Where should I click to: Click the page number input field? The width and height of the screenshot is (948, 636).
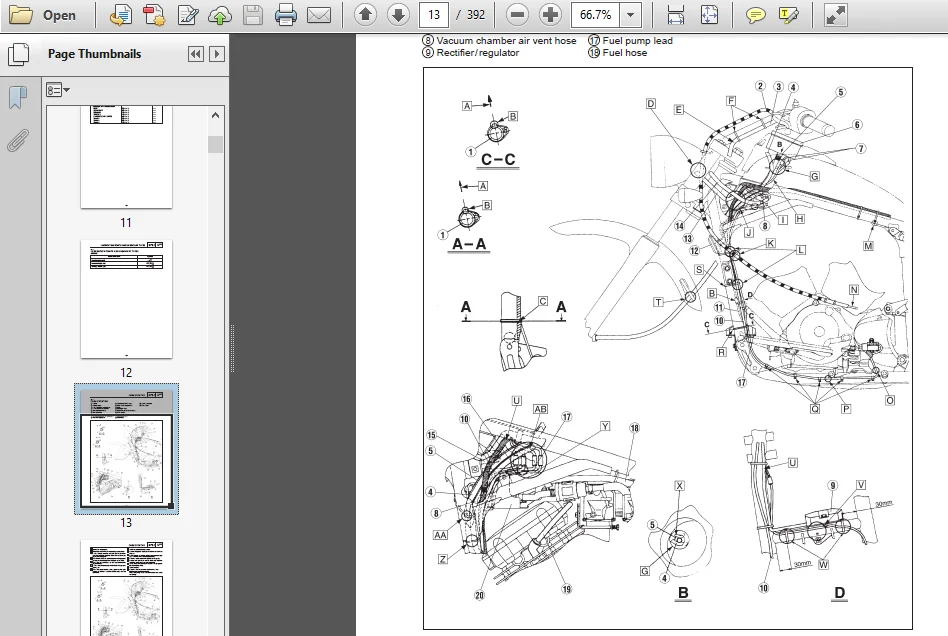[433, 15]
